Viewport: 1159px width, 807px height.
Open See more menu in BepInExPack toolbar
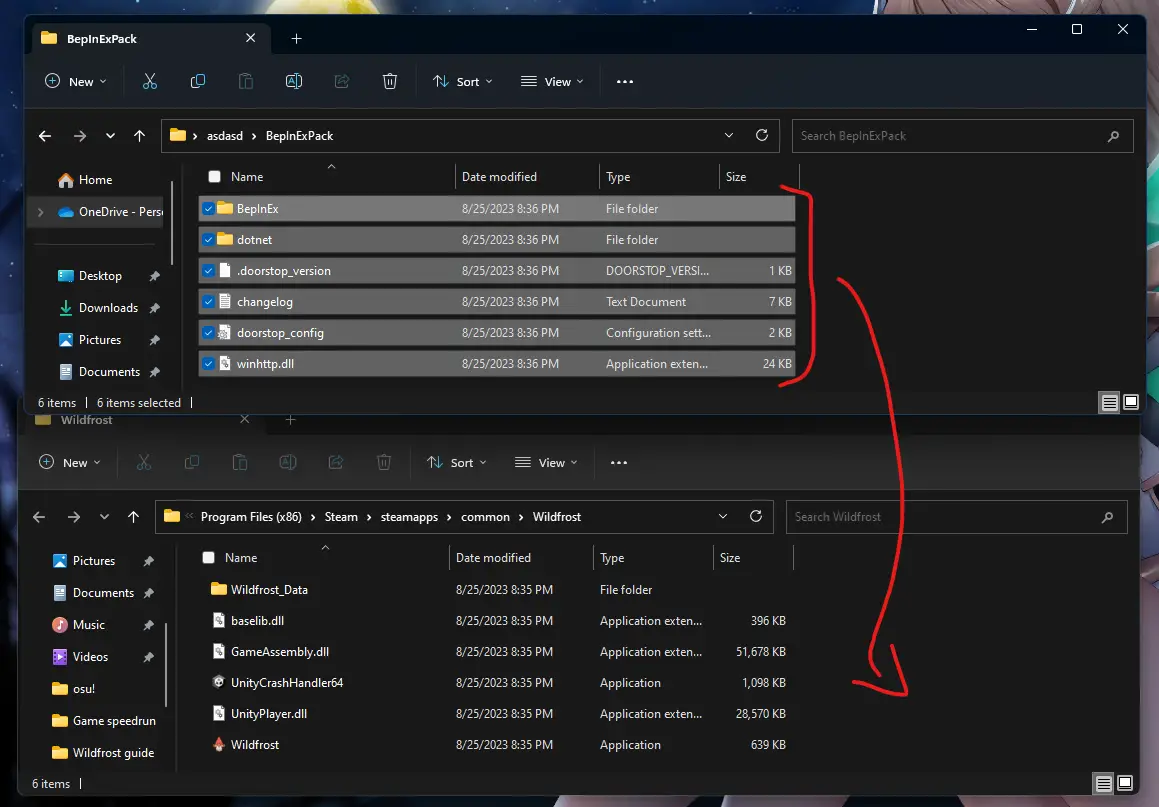625,81
